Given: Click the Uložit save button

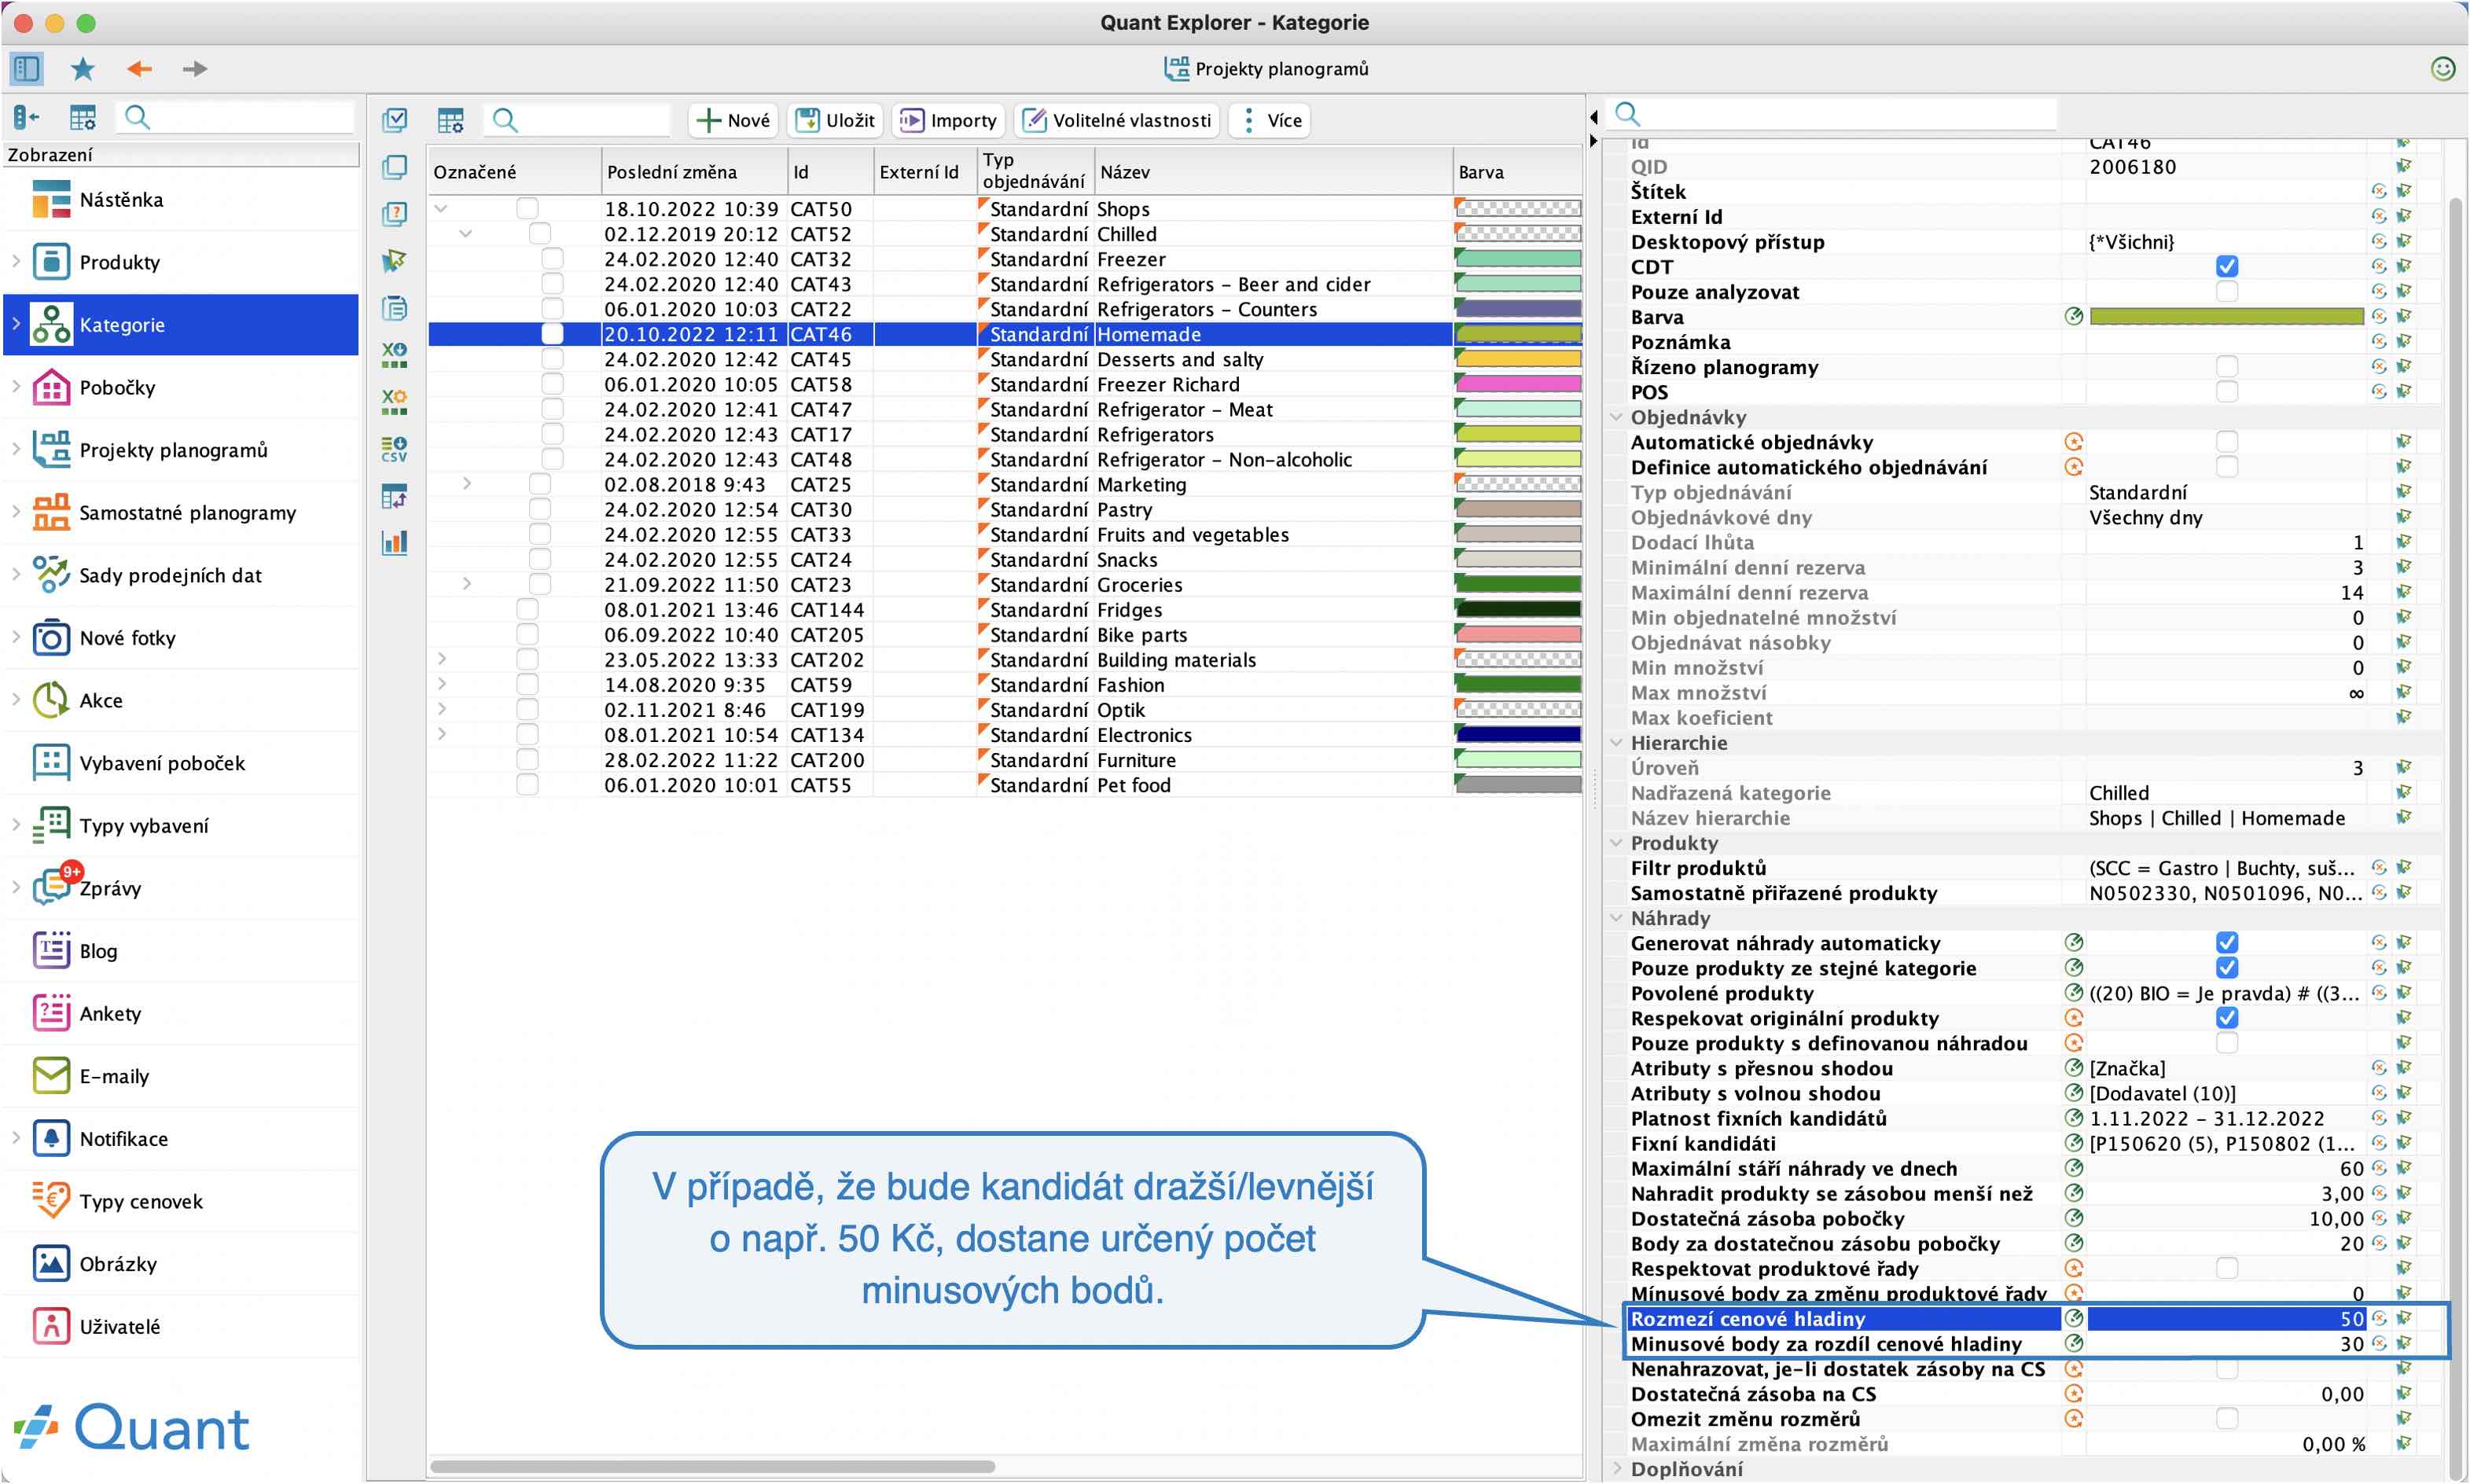Looking at the screenshot, I should coord(835,120).
